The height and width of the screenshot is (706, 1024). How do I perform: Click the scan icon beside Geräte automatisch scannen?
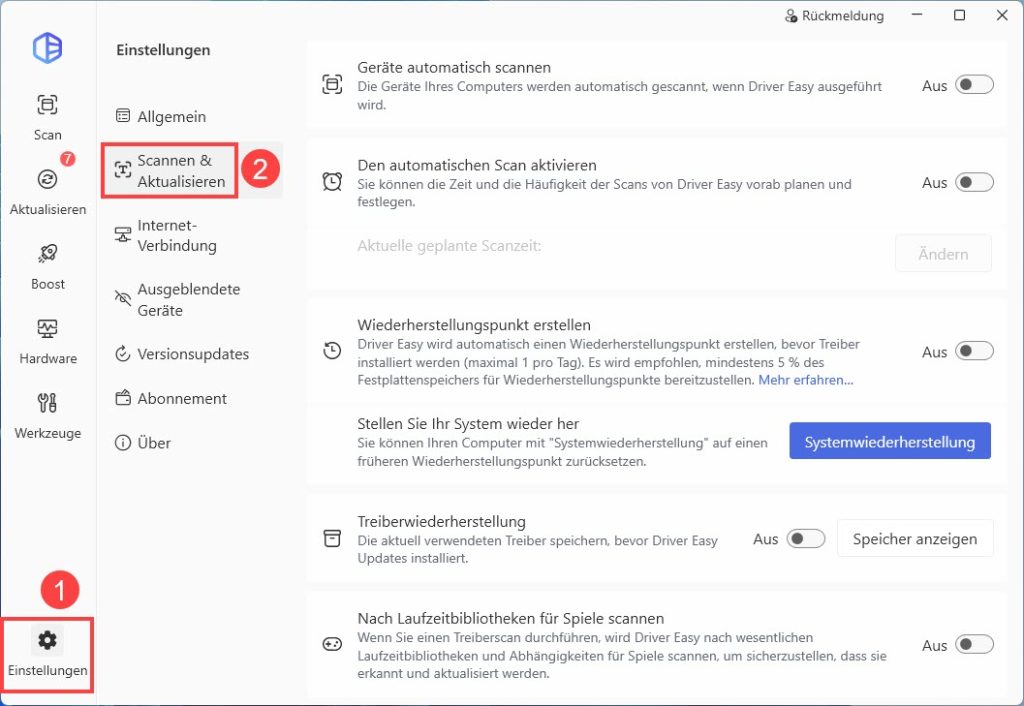(x=332, y=84)
